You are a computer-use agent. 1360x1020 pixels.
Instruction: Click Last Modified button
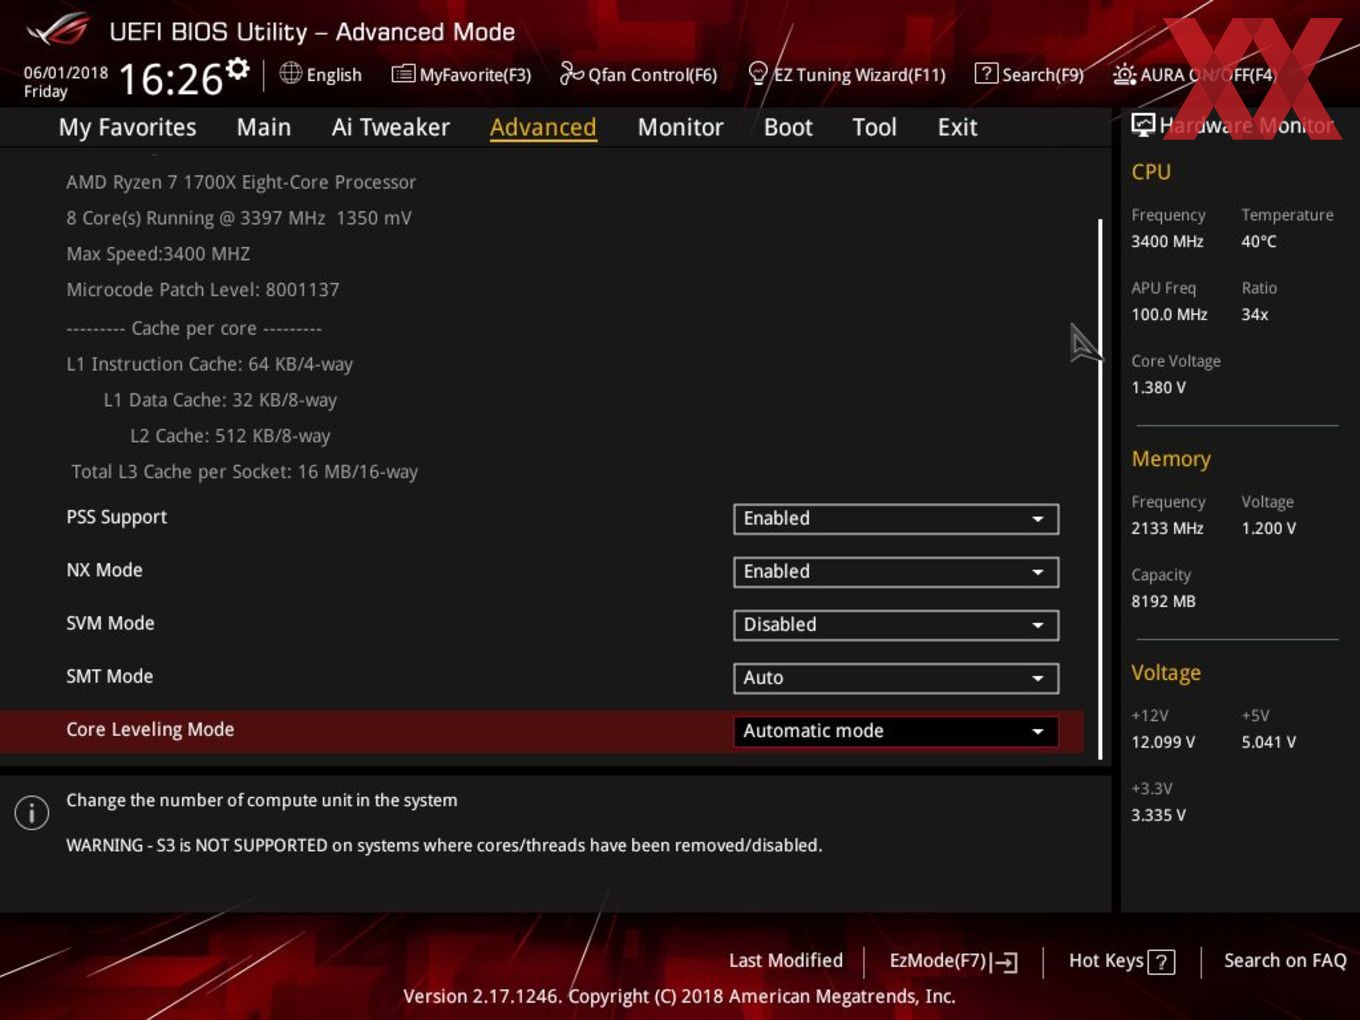click(x=786, y=961)
